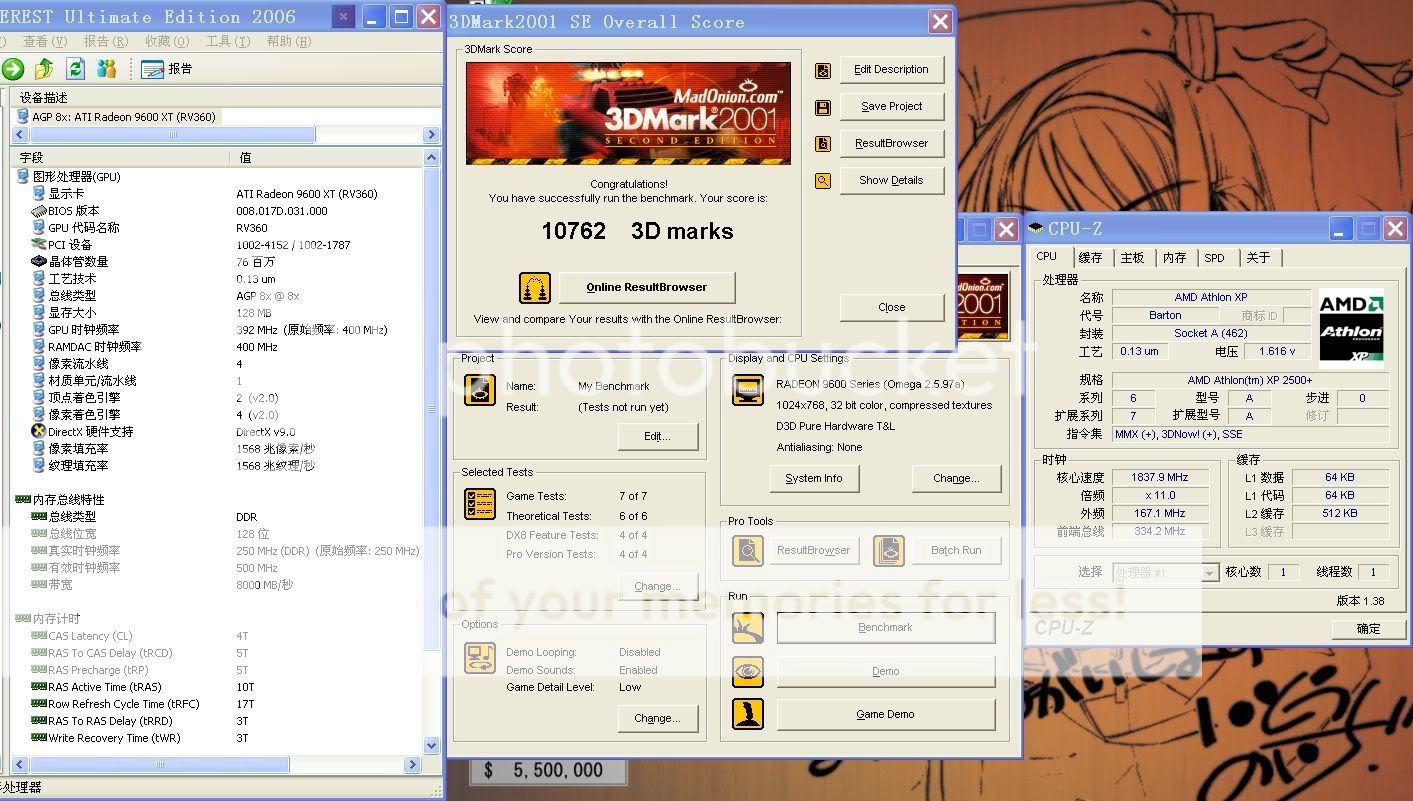1413x801 pixels.
Task: Open the 查看(V) menu in EVEREST
Action: 45,41
